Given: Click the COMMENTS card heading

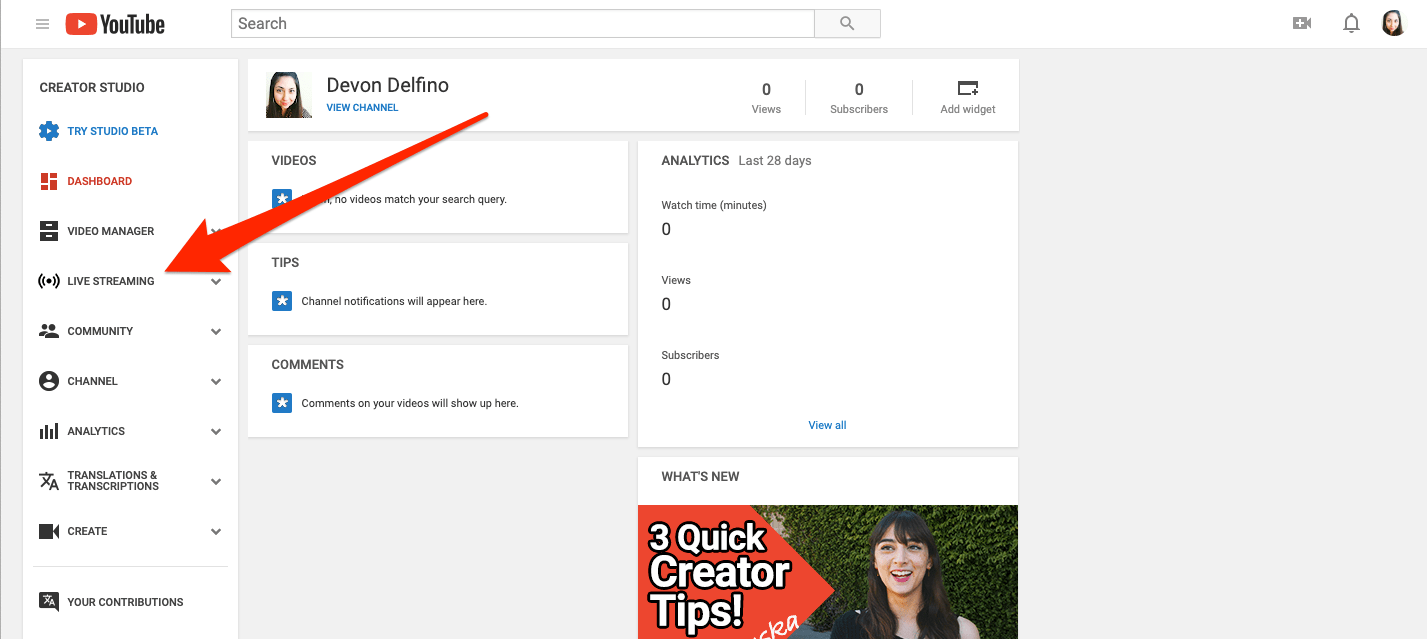Looking at the screenshot, I should click(308, 364).
